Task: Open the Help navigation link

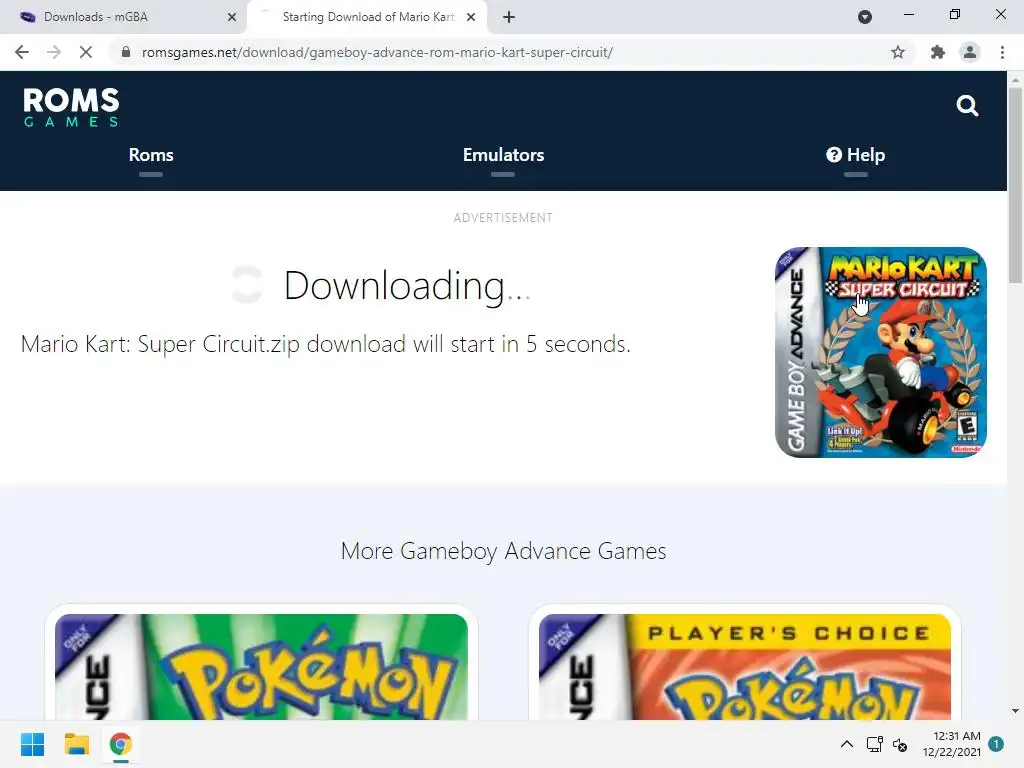Action: pos(856,155)
